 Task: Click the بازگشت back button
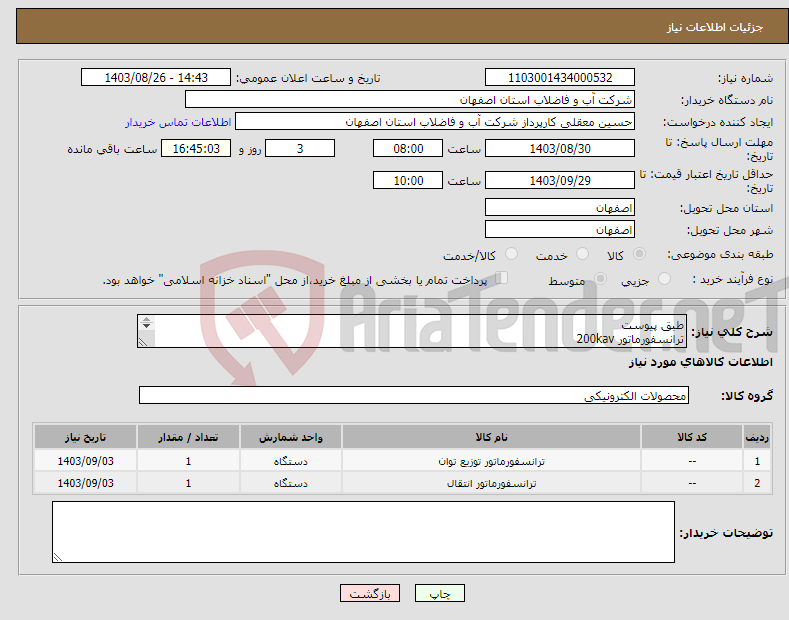tap(370, 593)
